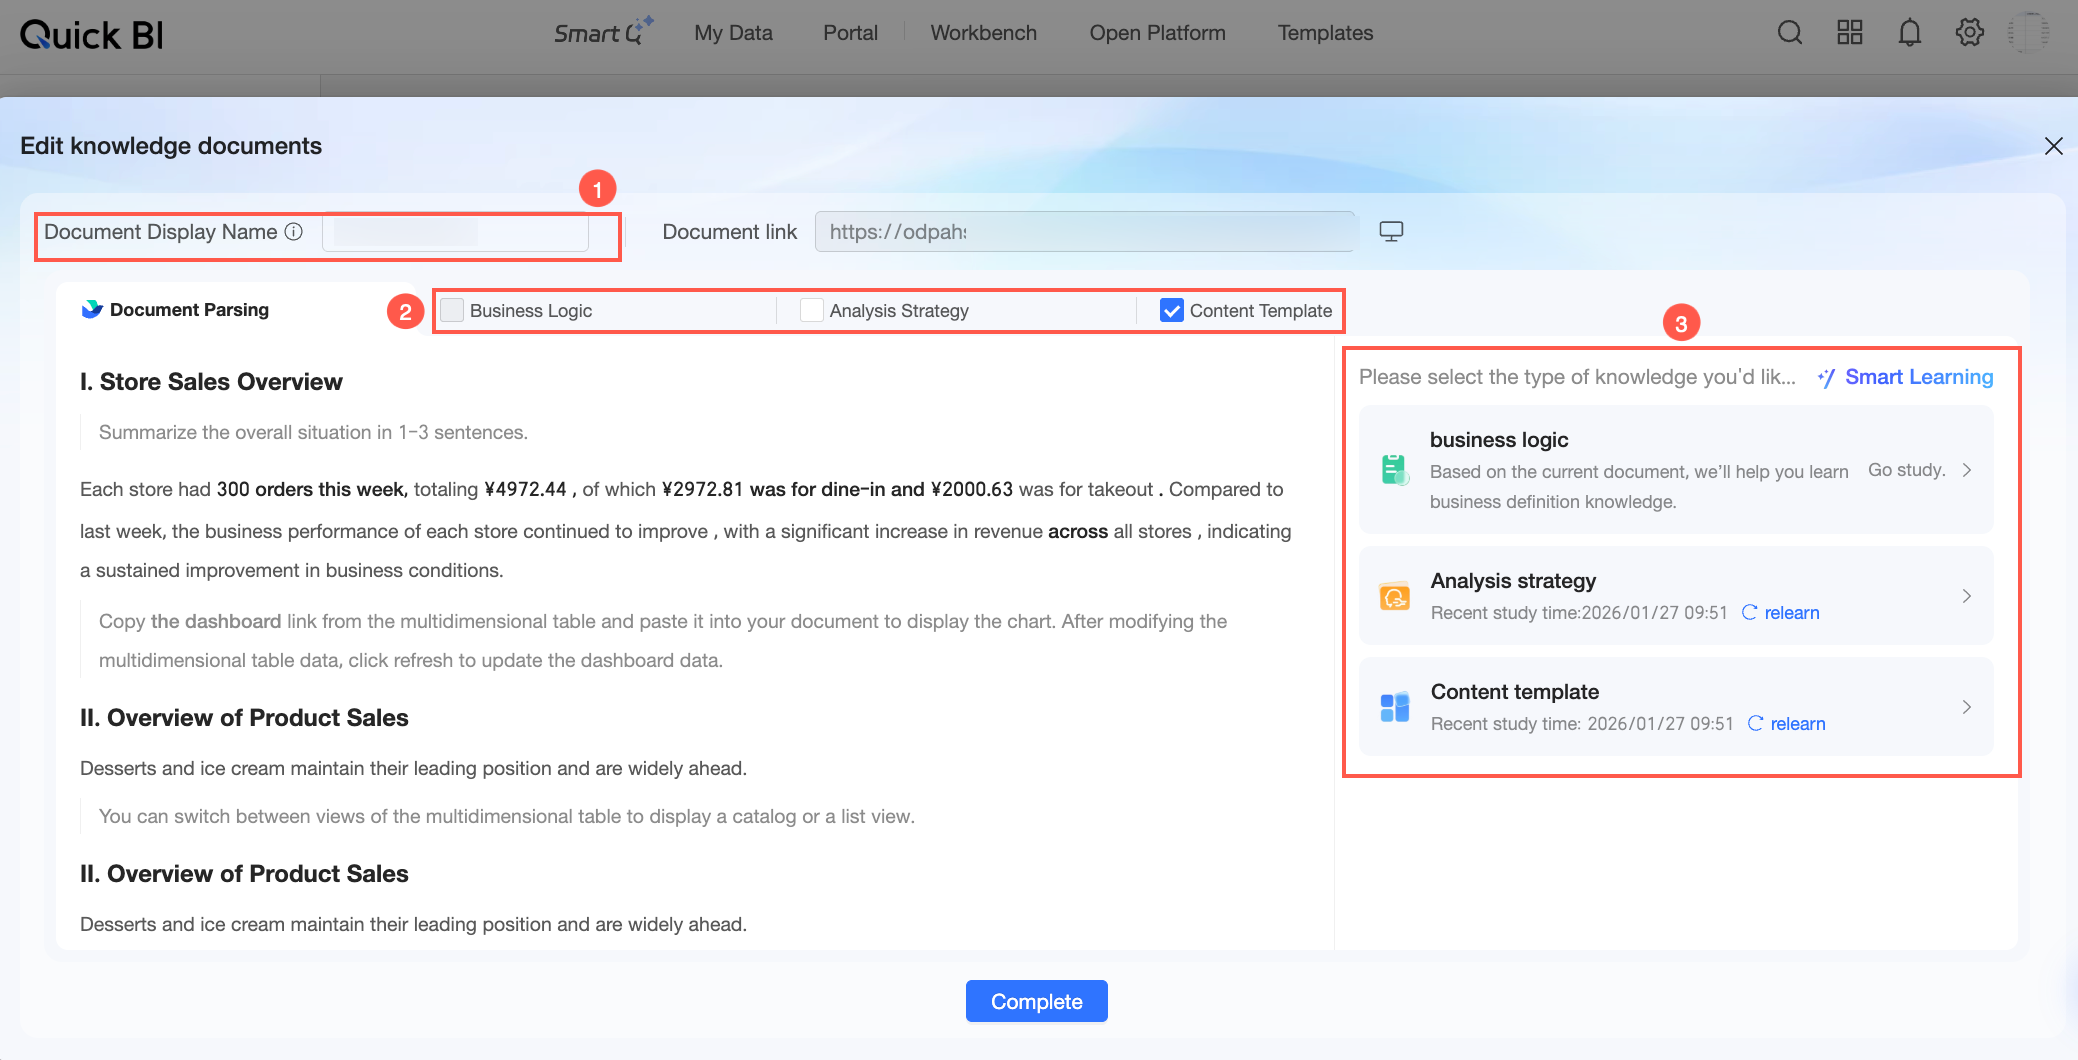Click the Document Display Name input field
The height and width of the screenshot is (1060, 2078).
click(456, 232)
